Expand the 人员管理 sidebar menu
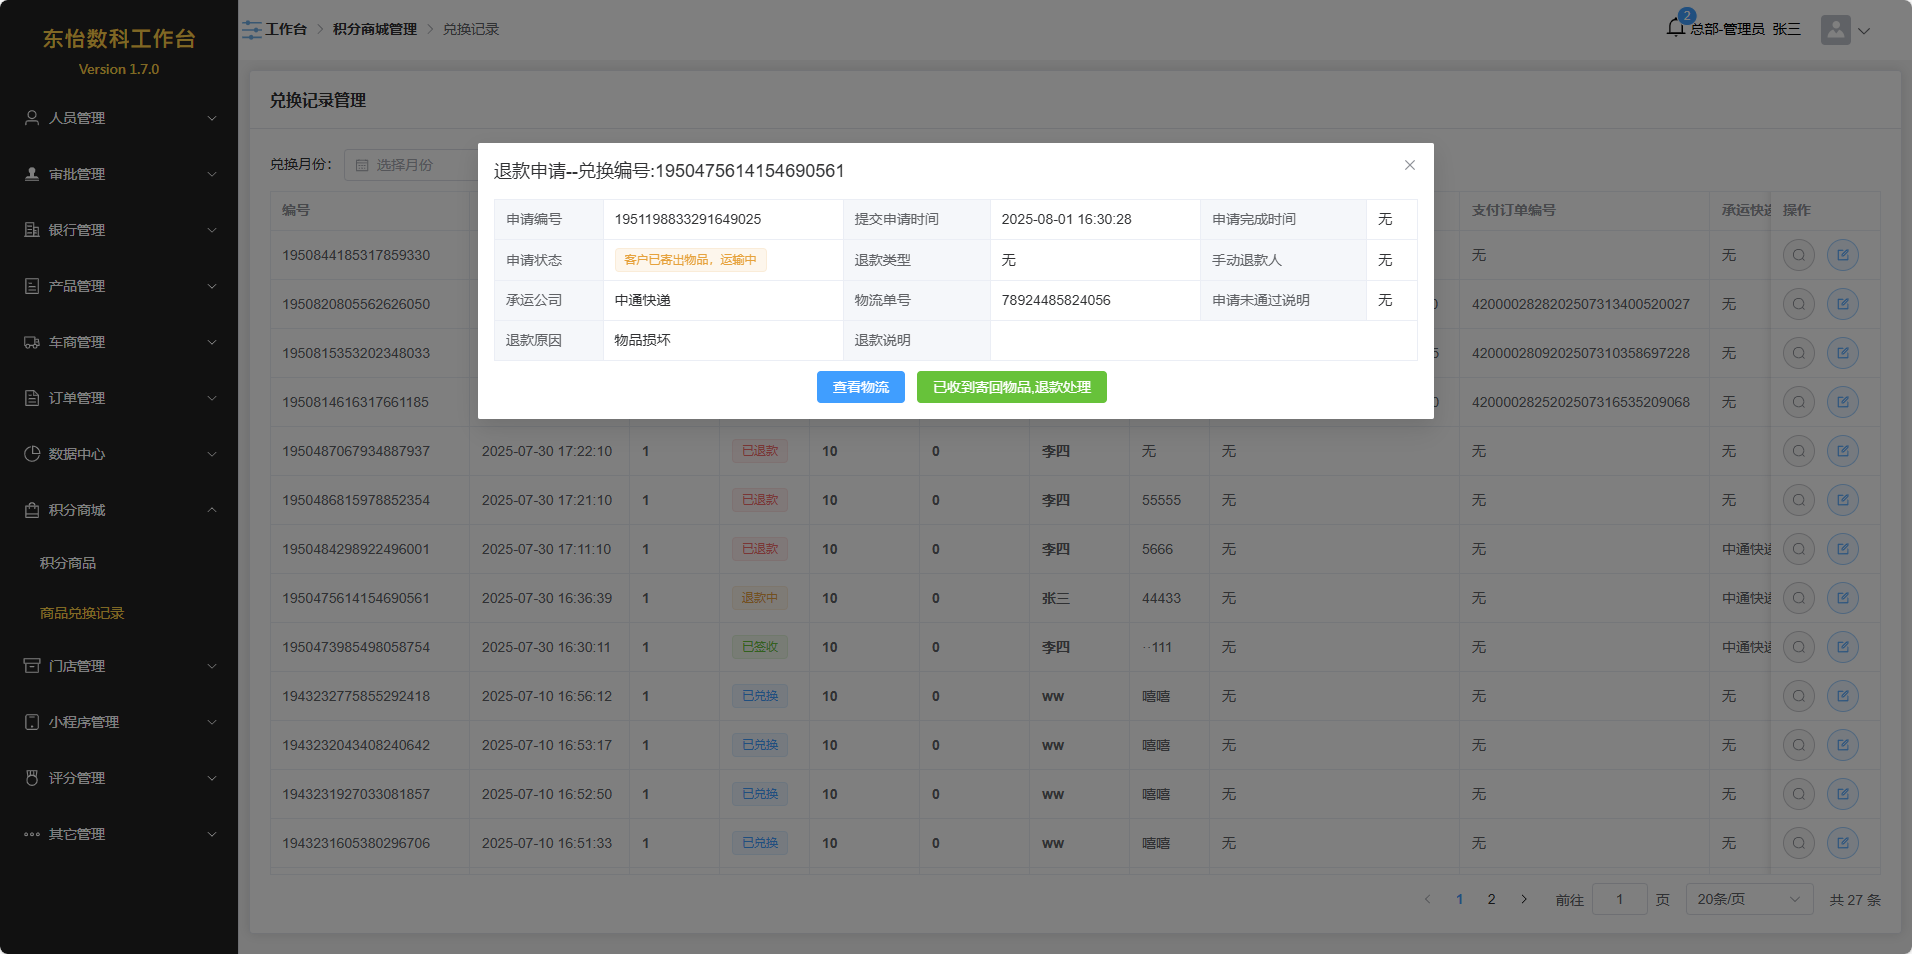 [119, 118]
